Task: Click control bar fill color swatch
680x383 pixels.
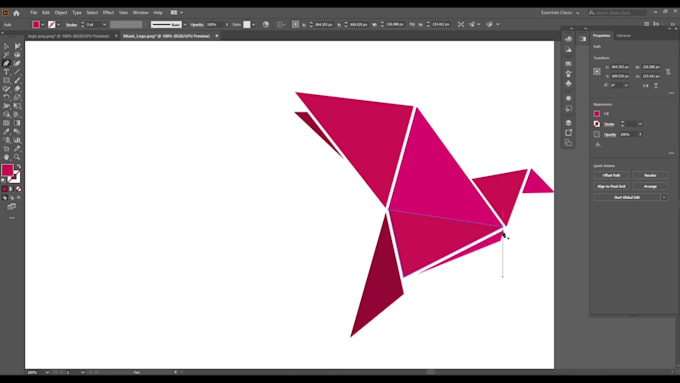Action: [x=36, y=25]
